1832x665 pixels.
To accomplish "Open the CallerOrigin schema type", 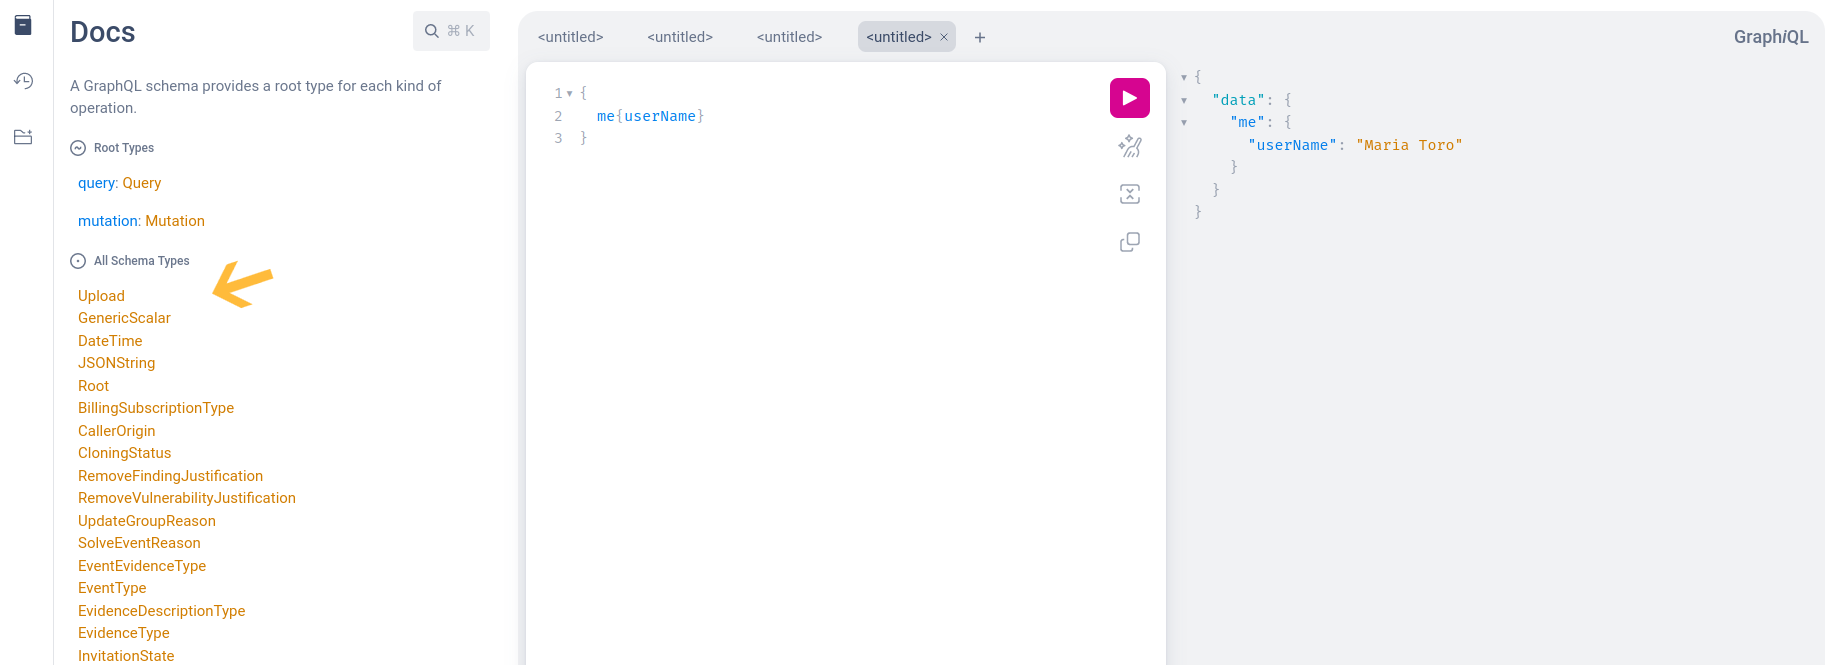I will tap(116, 431).
